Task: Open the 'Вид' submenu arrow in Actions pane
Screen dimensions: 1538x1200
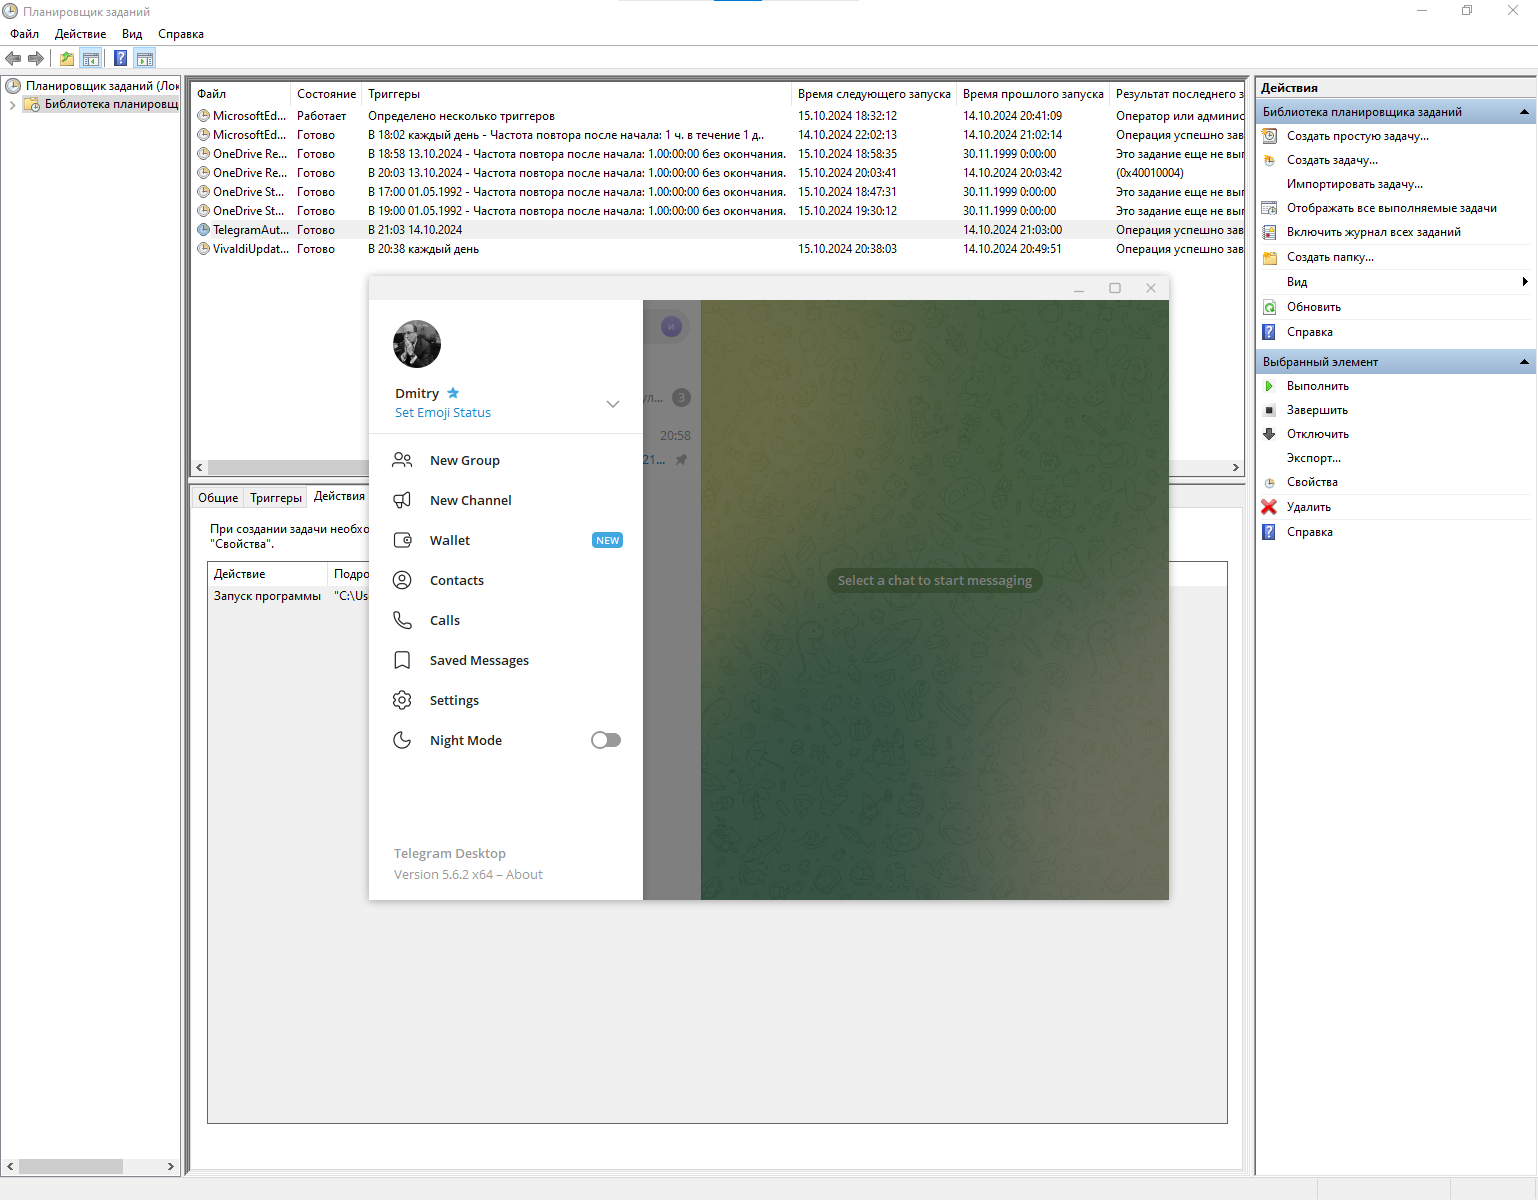Action: tap(1525, 282)
